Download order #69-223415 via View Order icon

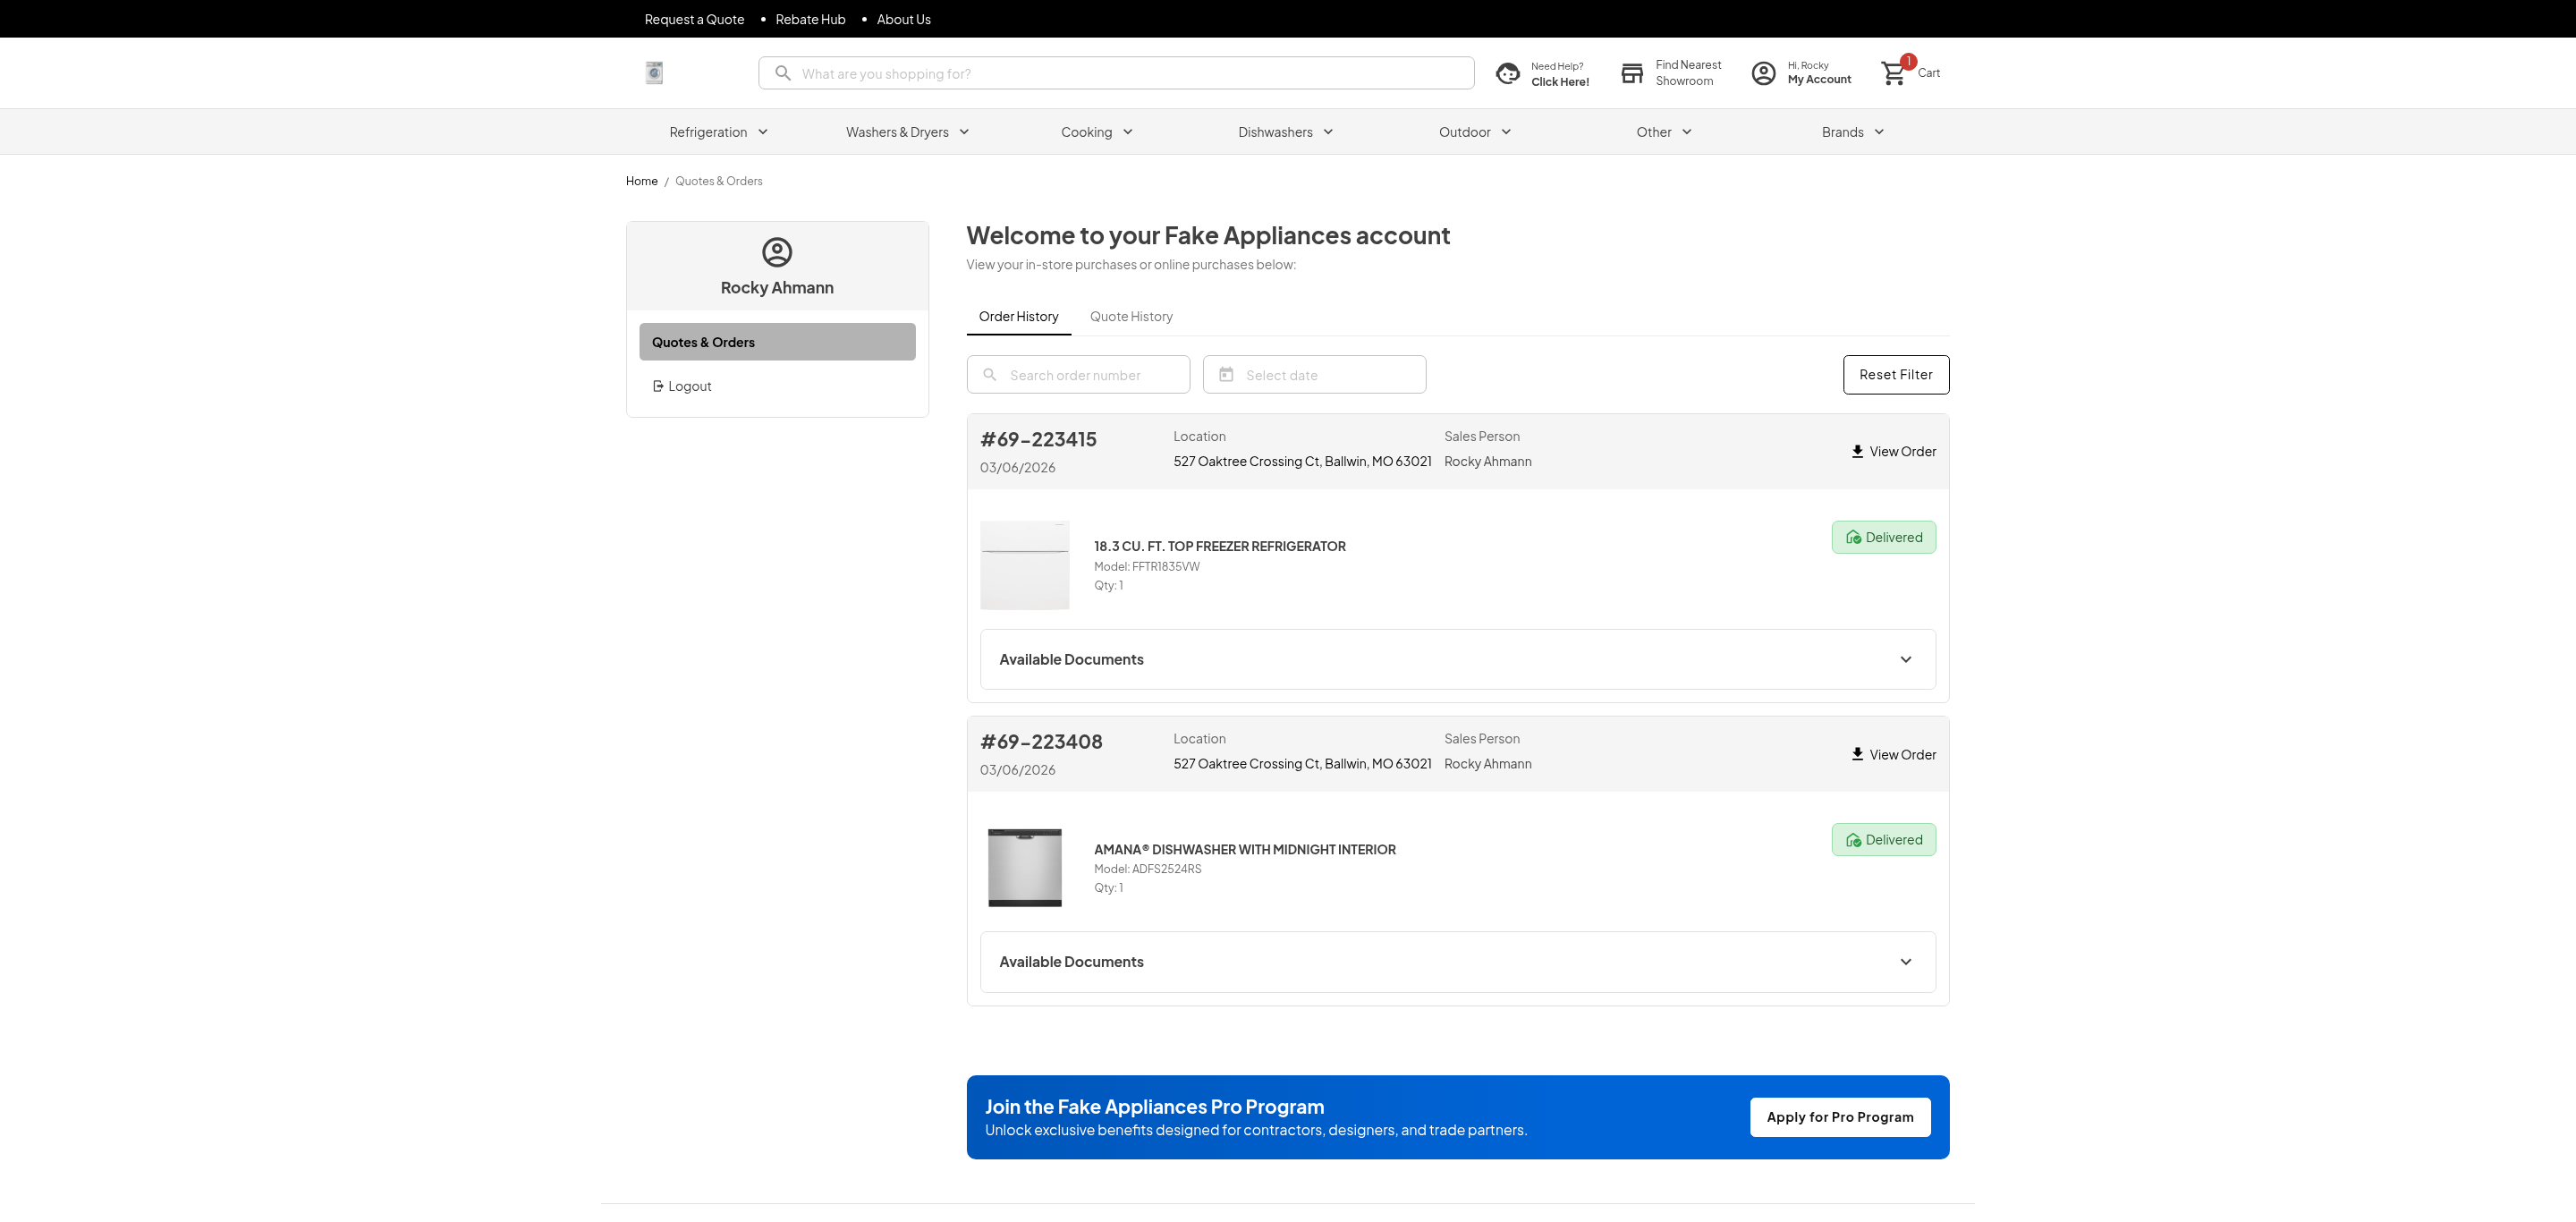pos(1857,451)
